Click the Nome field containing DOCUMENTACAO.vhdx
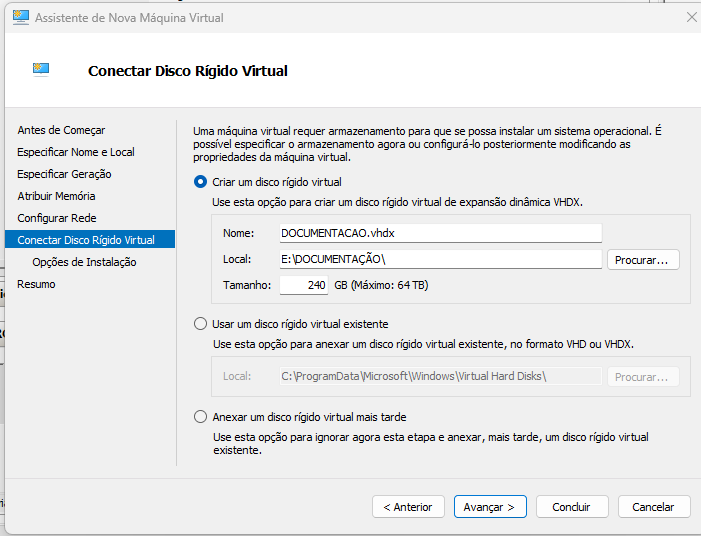701x536 pixels. (439, 233)
